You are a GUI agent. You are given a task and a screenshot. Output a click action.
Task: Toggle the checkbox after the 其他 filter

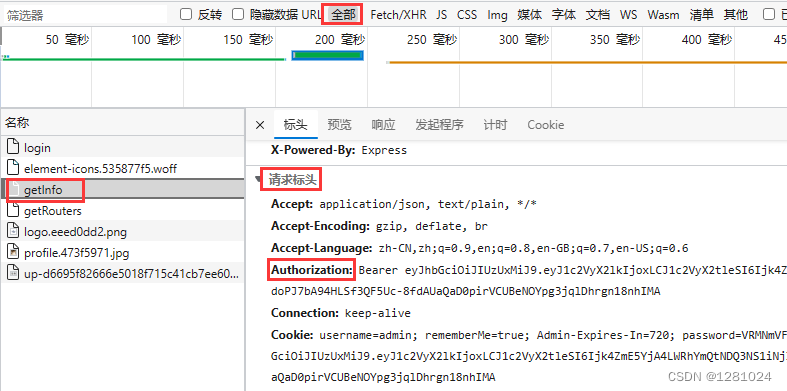click(769, 14)
